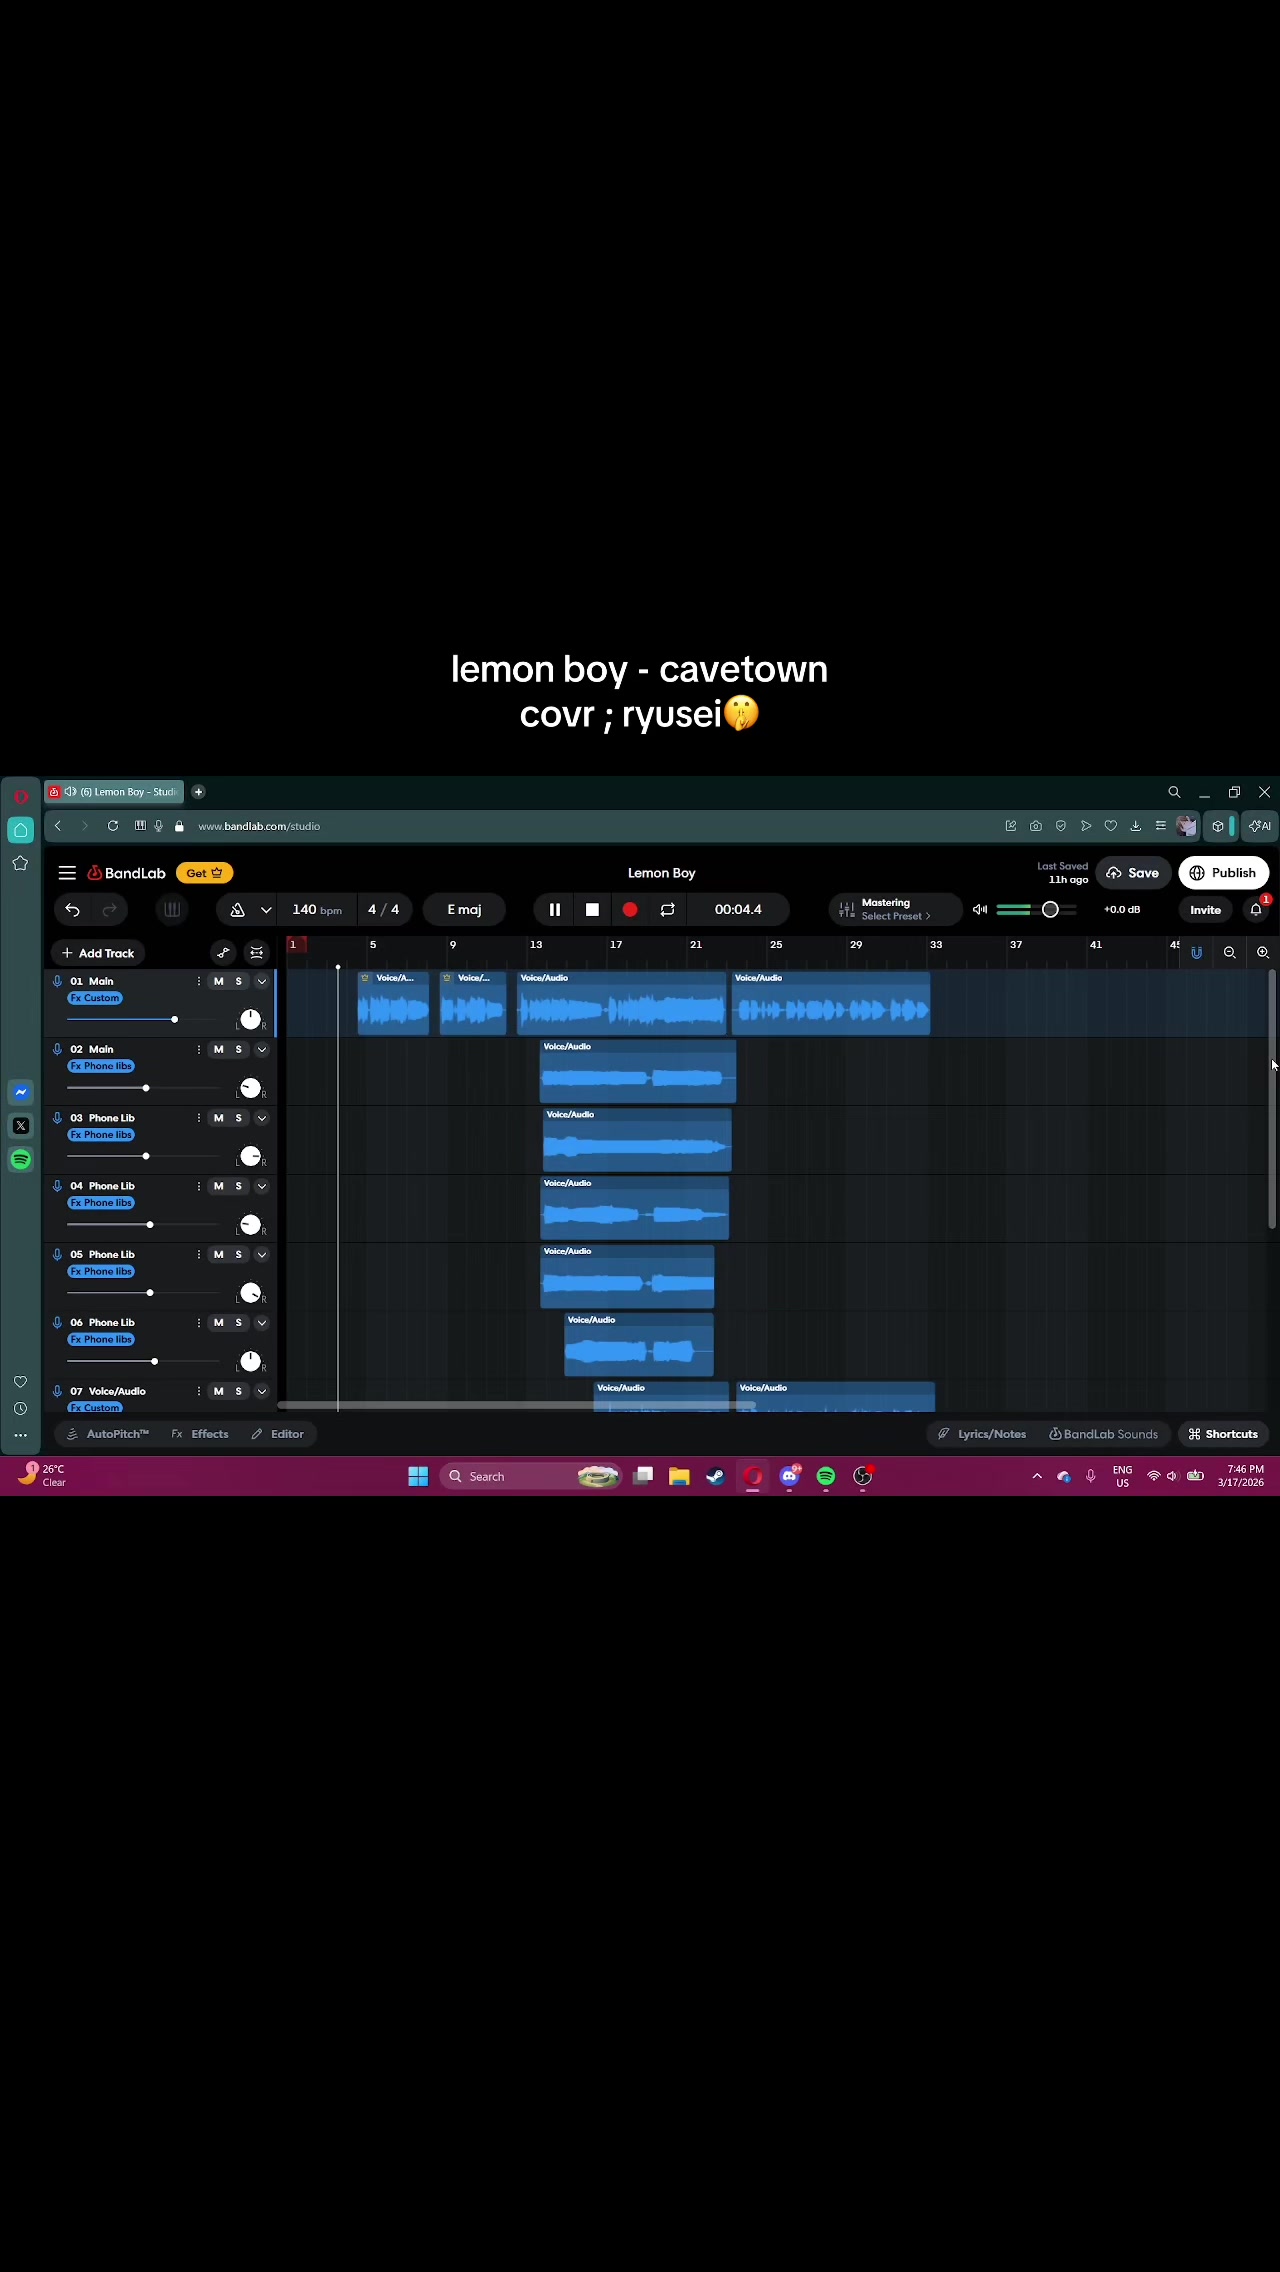Open Spotify in the Opera sidebar
1280x2272 pixels.
click(x=21, y=1159)
